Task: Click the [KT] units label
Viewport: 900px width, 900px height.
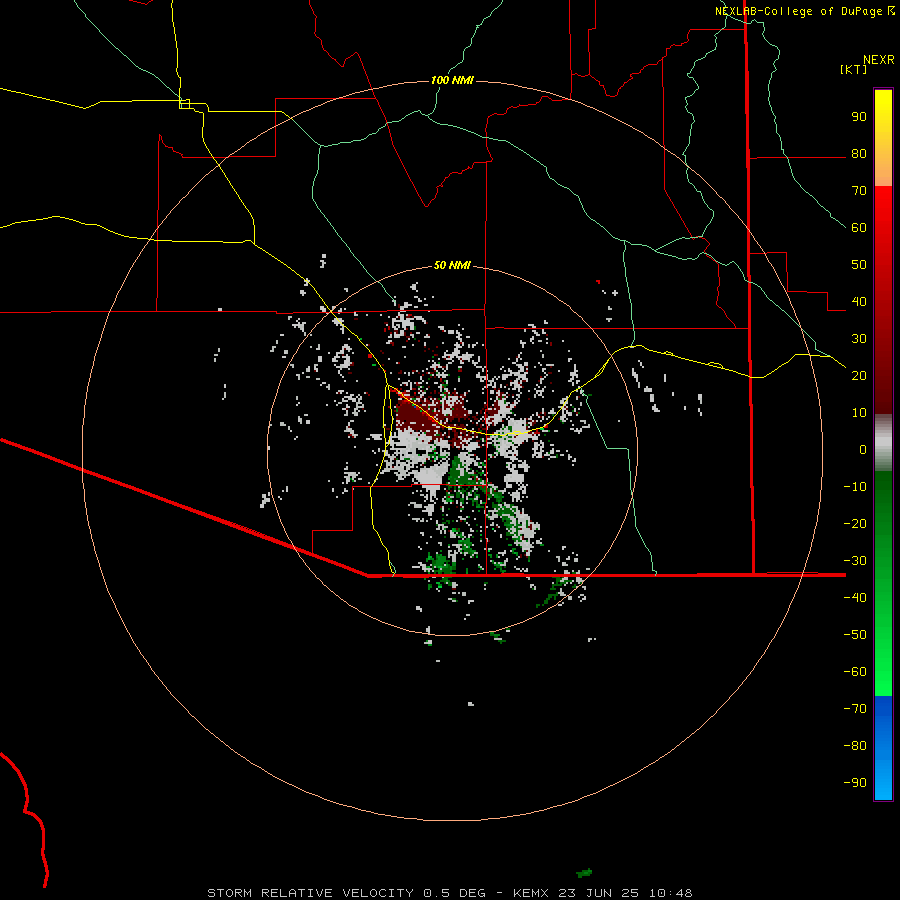Action: (x=853, y=69)
